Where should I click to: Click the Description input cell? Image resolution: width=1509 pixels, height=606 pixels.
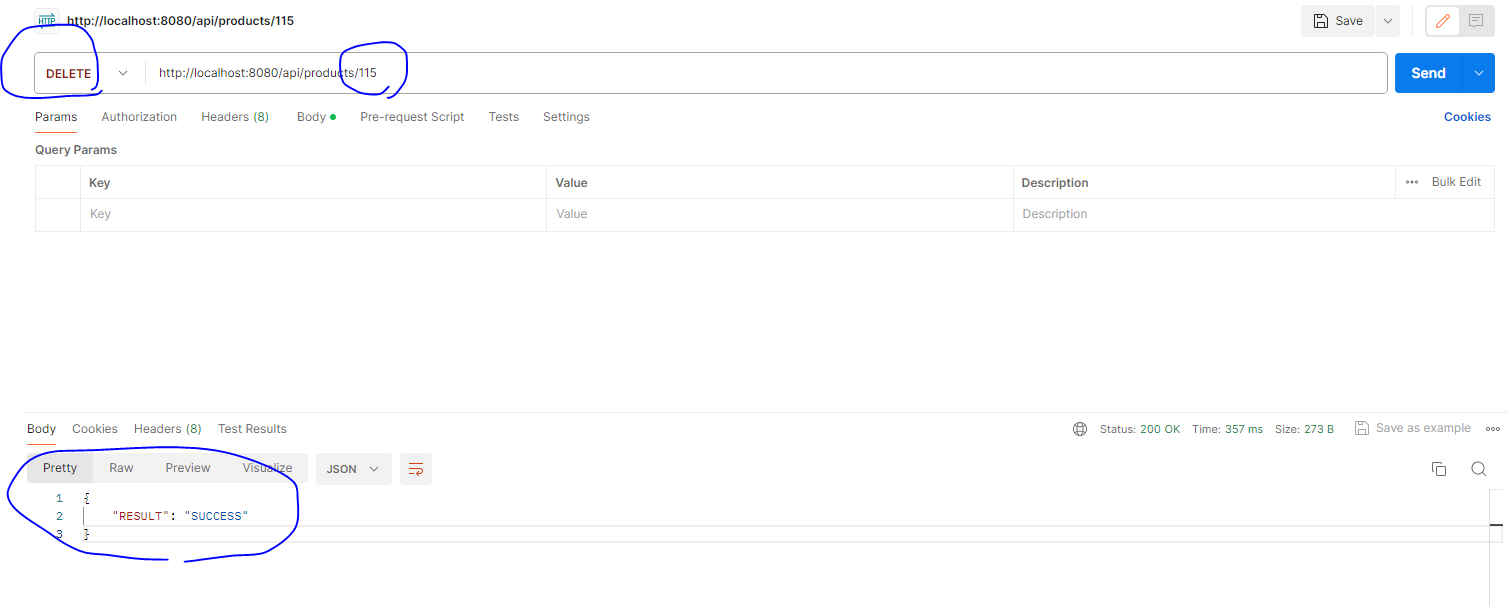click(x=1254, y=214)
